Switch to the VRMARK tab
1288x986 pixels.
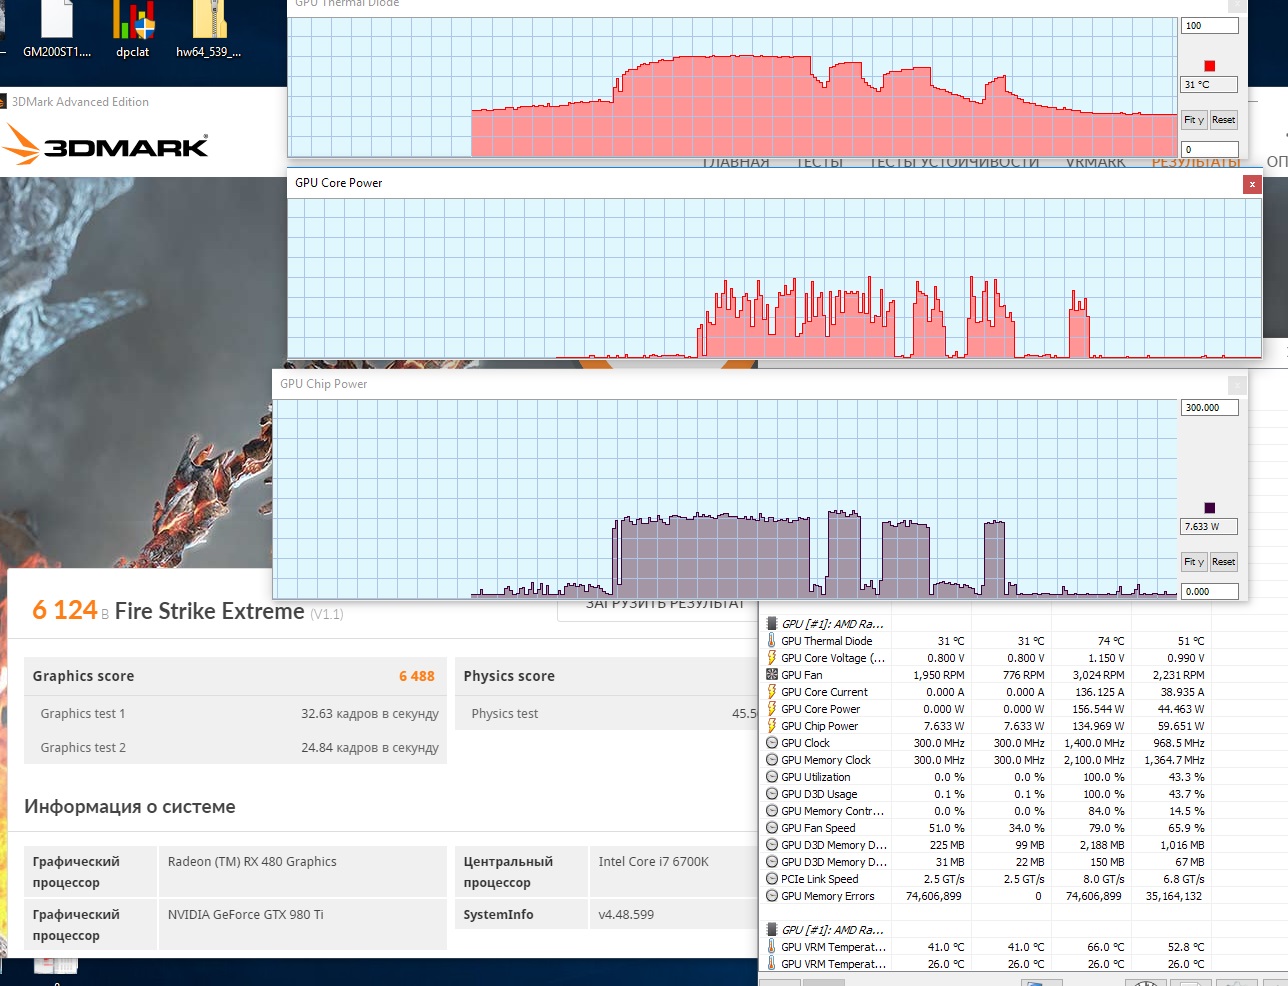[x=1095, y=162]
